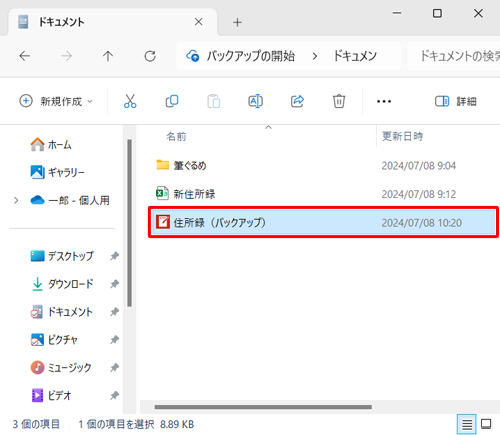Click pin icon beside ダウンロード
Screen dimensions: 500x435
tap(115, 284)
